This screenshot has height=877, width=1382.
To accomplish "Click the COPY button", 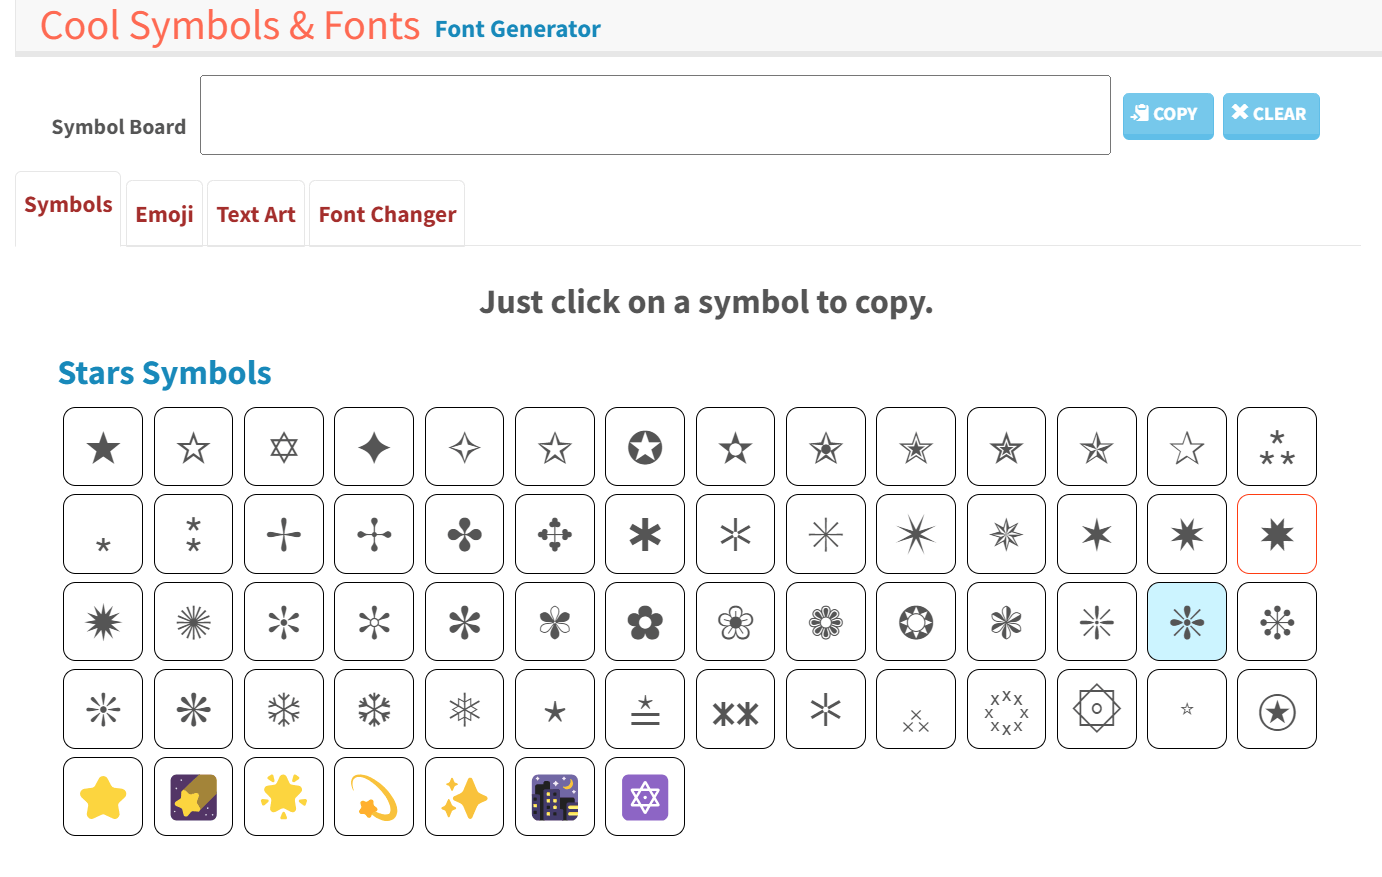I will [x=1167, y=115].
